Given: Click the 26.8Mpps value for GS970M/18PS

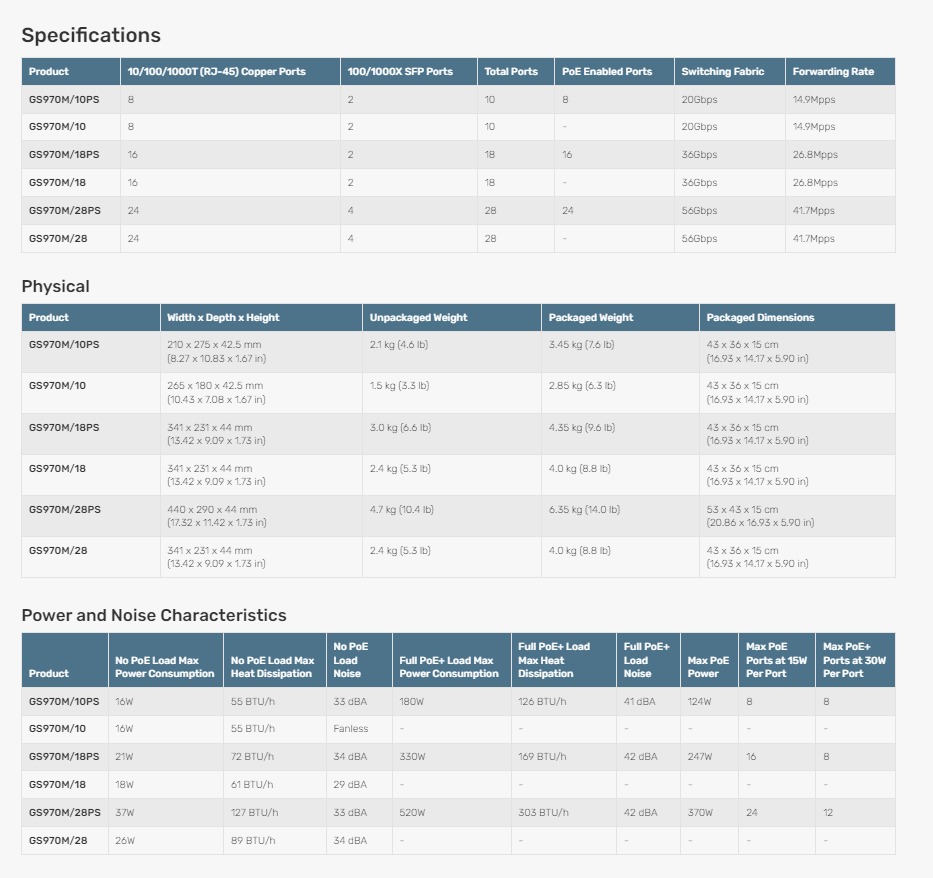Looking at the screenshot, I should tap(815, 155).
